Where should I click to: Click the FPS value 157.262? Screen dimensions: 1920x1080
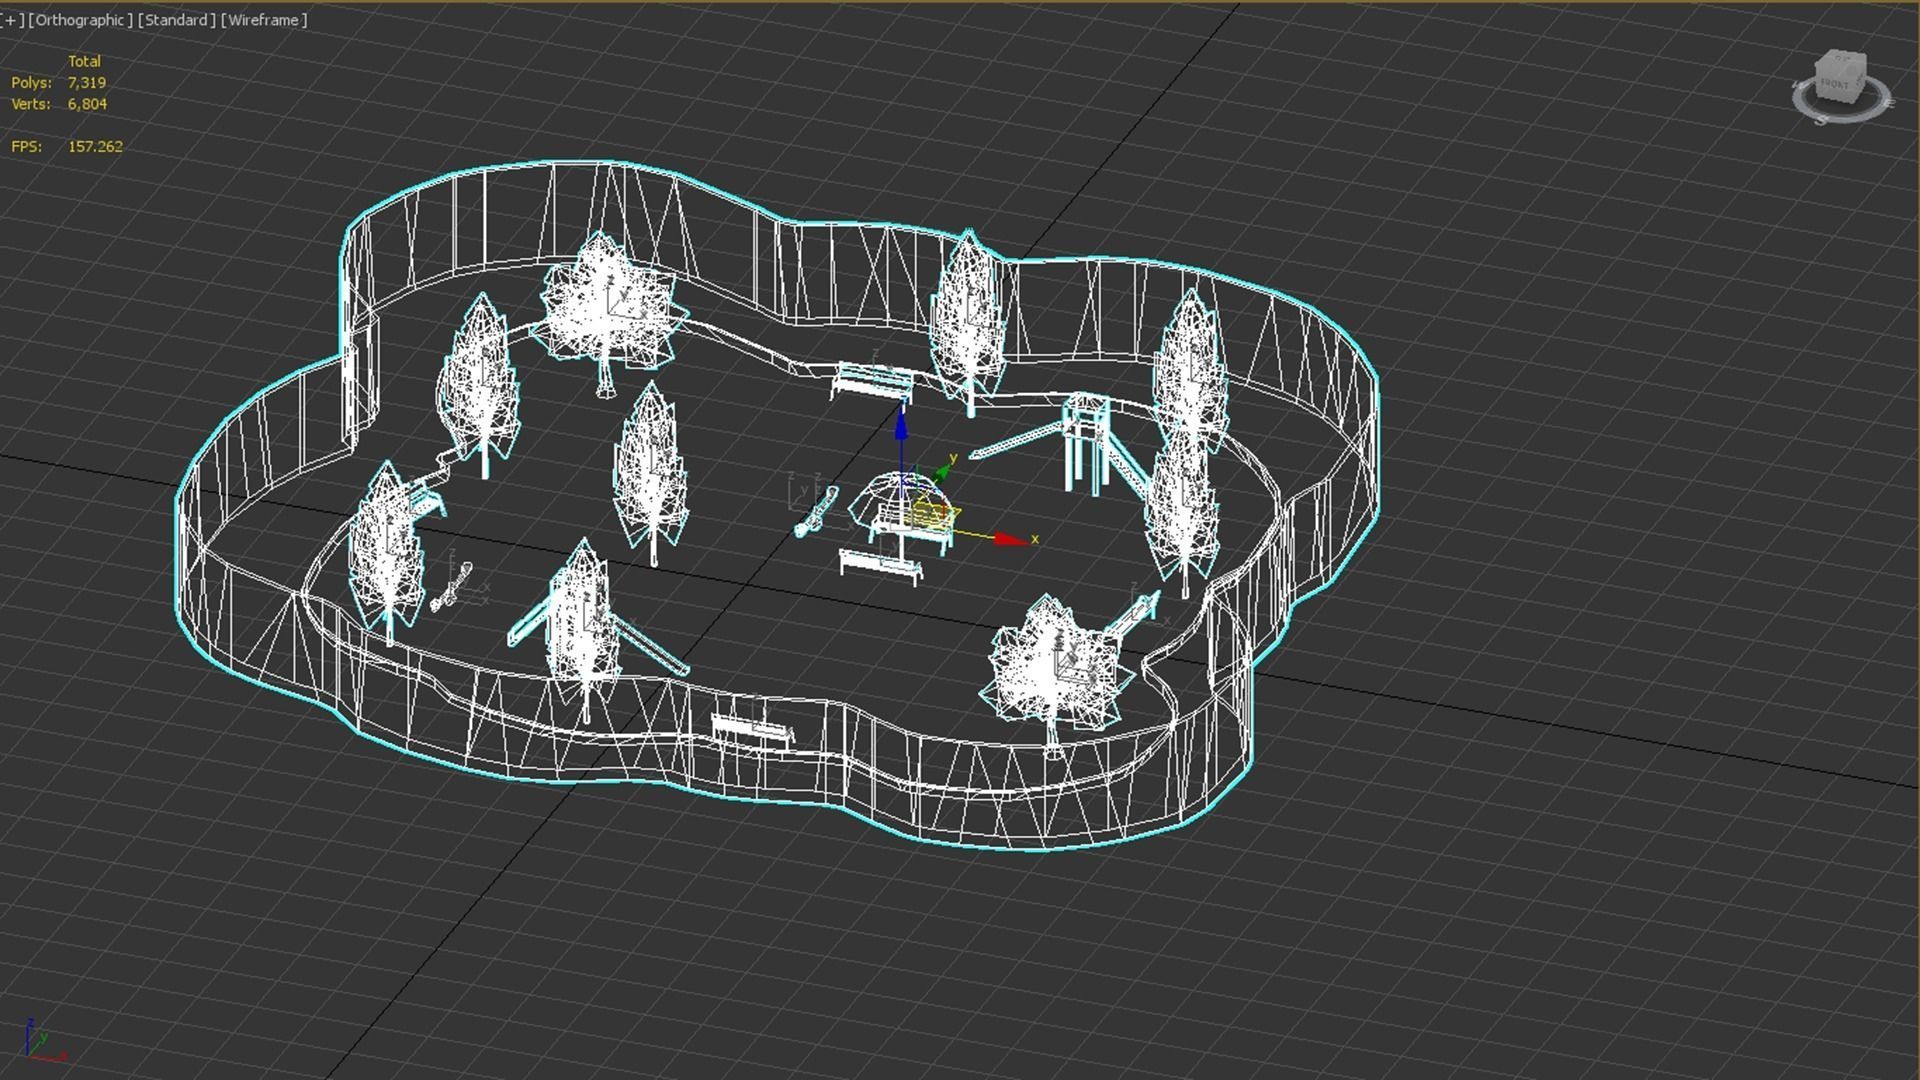(95, 146)
